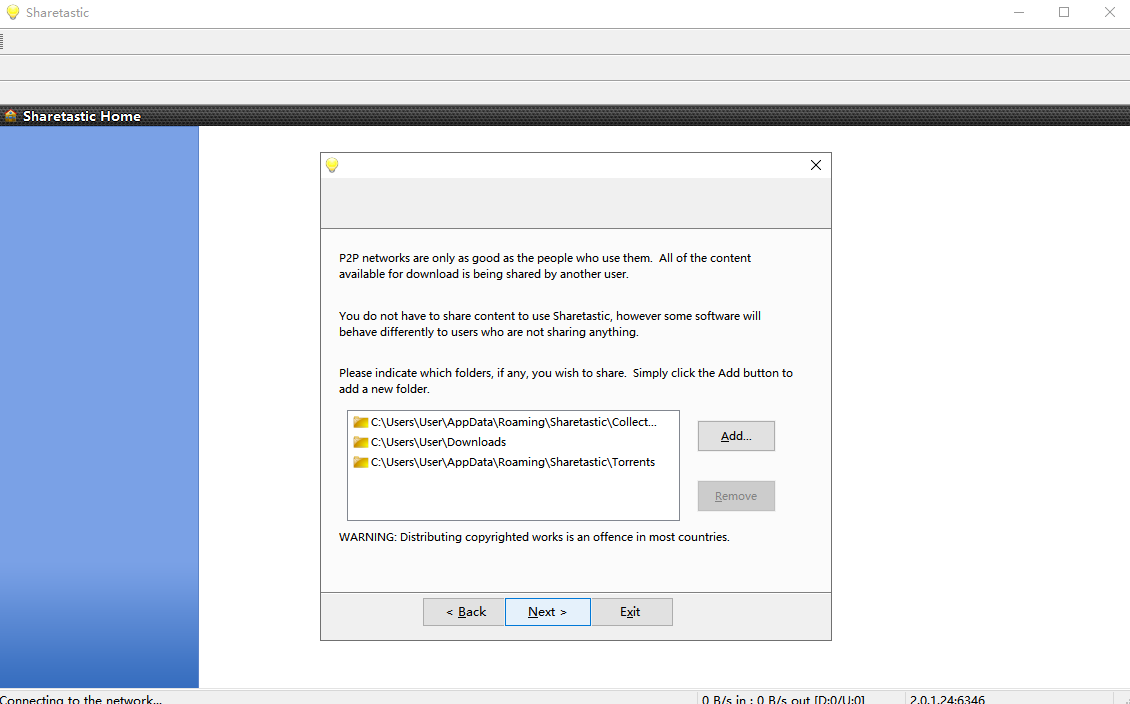
Task: Click folder icon beside Downloads path
Action: click(360, 442)
